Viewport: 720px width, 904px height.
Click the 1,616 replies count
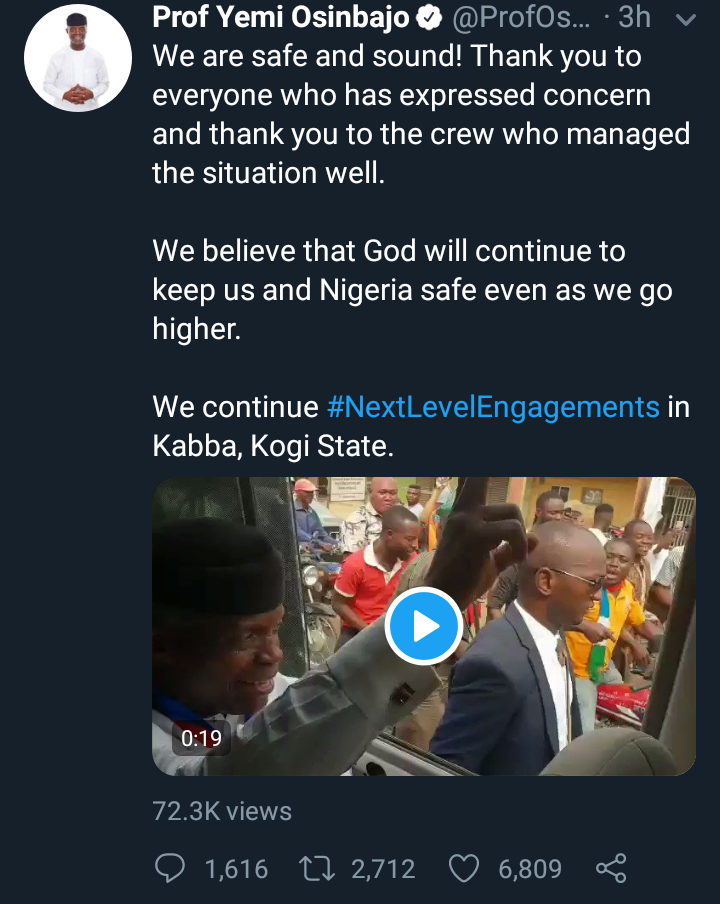[236, 869]
